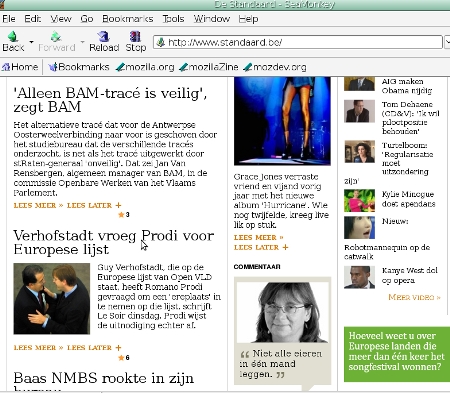Open the Kylie Minogue doet spandans link
This screenshot has height=393, width=450.
click(x=408, y=199)
